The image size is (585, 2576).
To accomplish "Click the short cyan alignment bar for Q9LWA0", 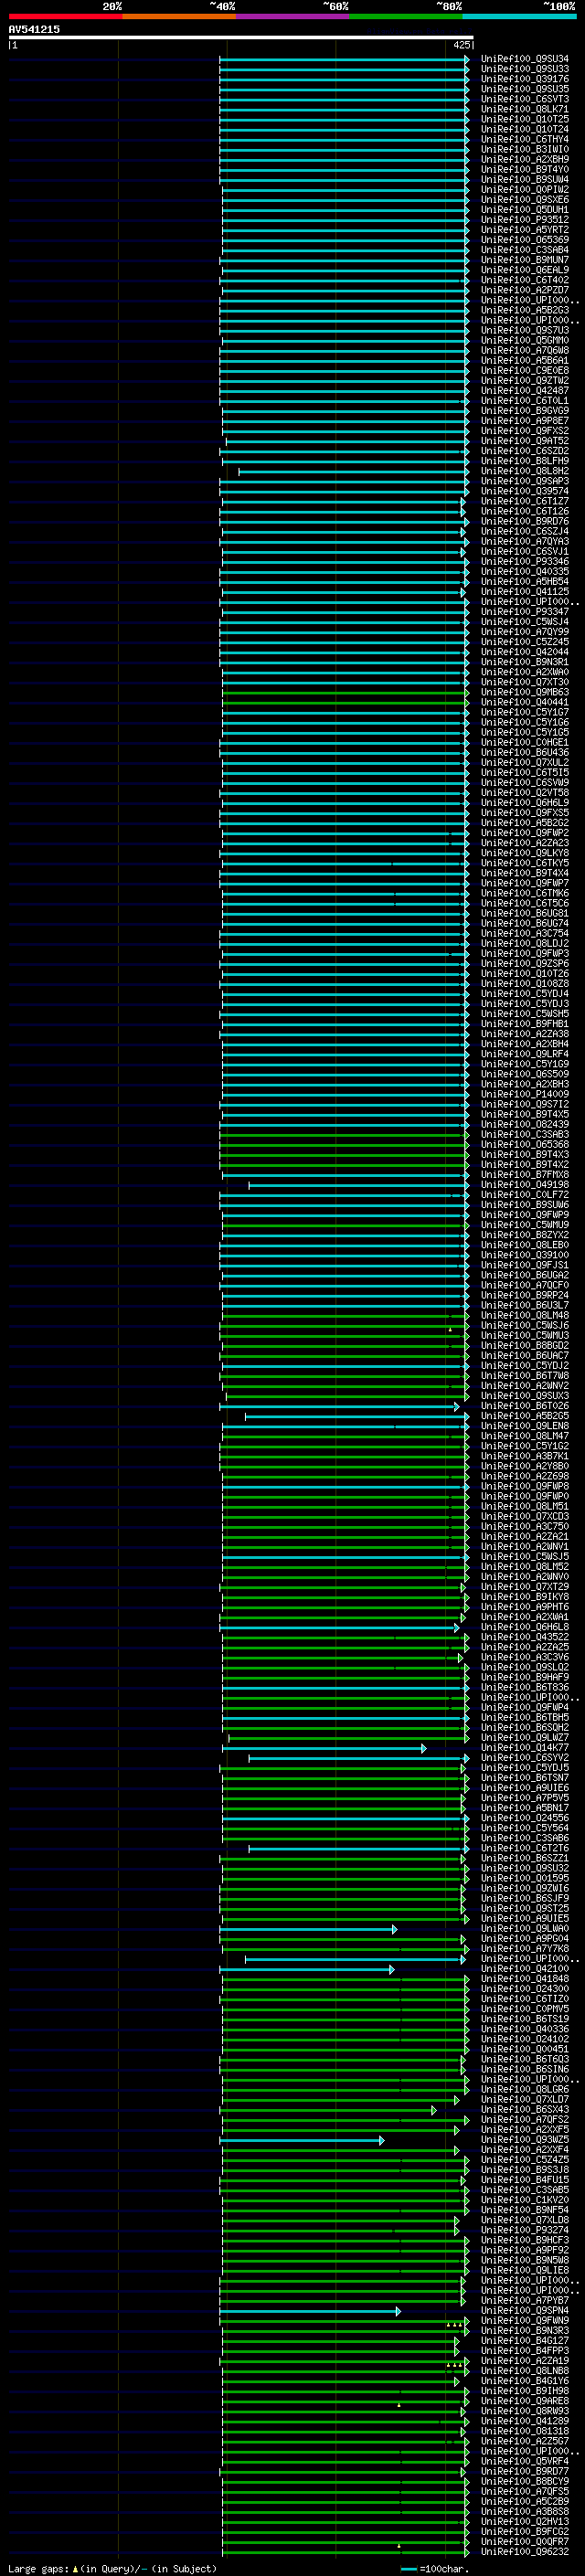I will [x=308, y=1929].
